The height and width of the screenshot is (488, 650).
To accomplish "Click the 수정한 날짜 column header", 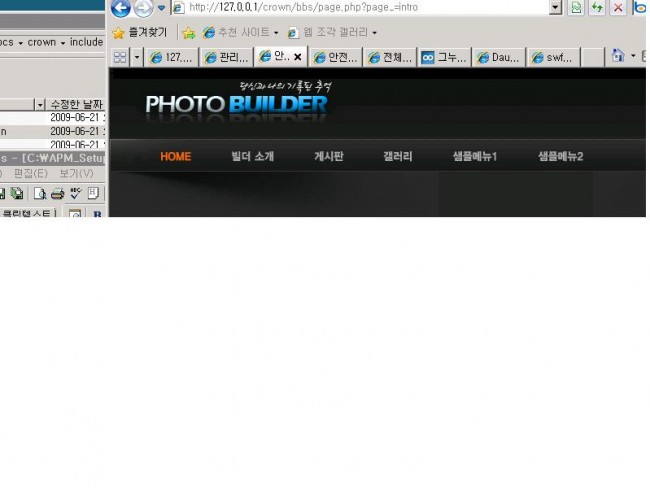I will tap(76, 104).
